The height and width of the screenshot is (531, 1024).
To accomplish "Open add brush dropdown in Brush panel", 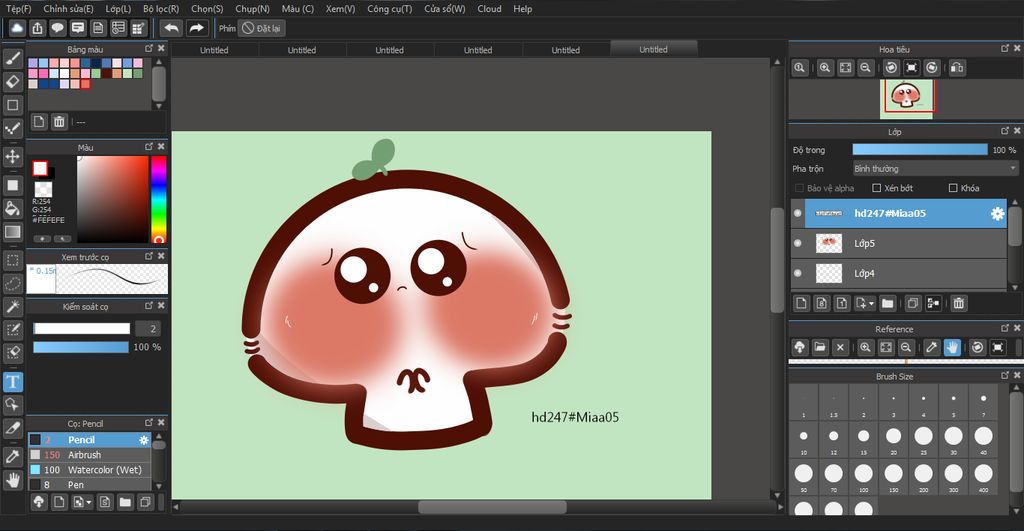I will [x=89, y=502].
